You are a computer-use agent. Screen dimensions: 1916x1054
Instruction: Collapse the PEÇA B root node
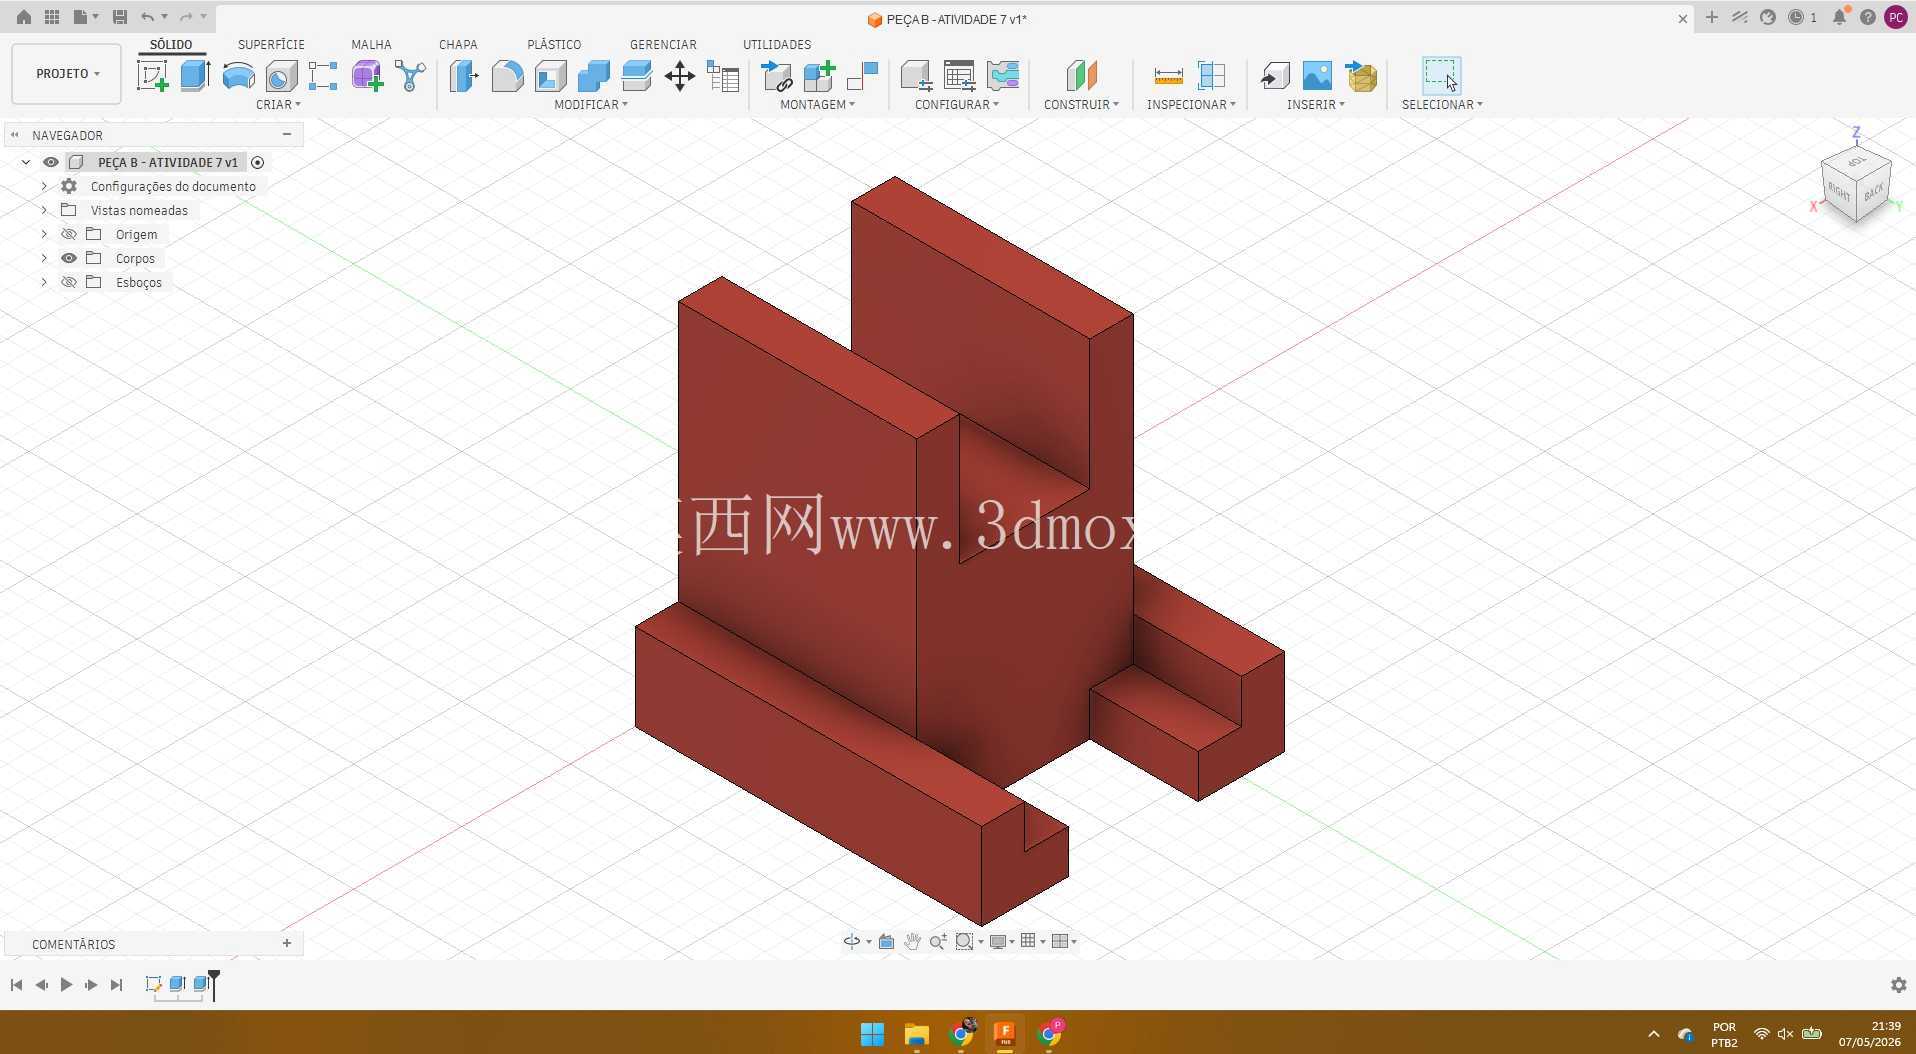click(x=26, y=162)
